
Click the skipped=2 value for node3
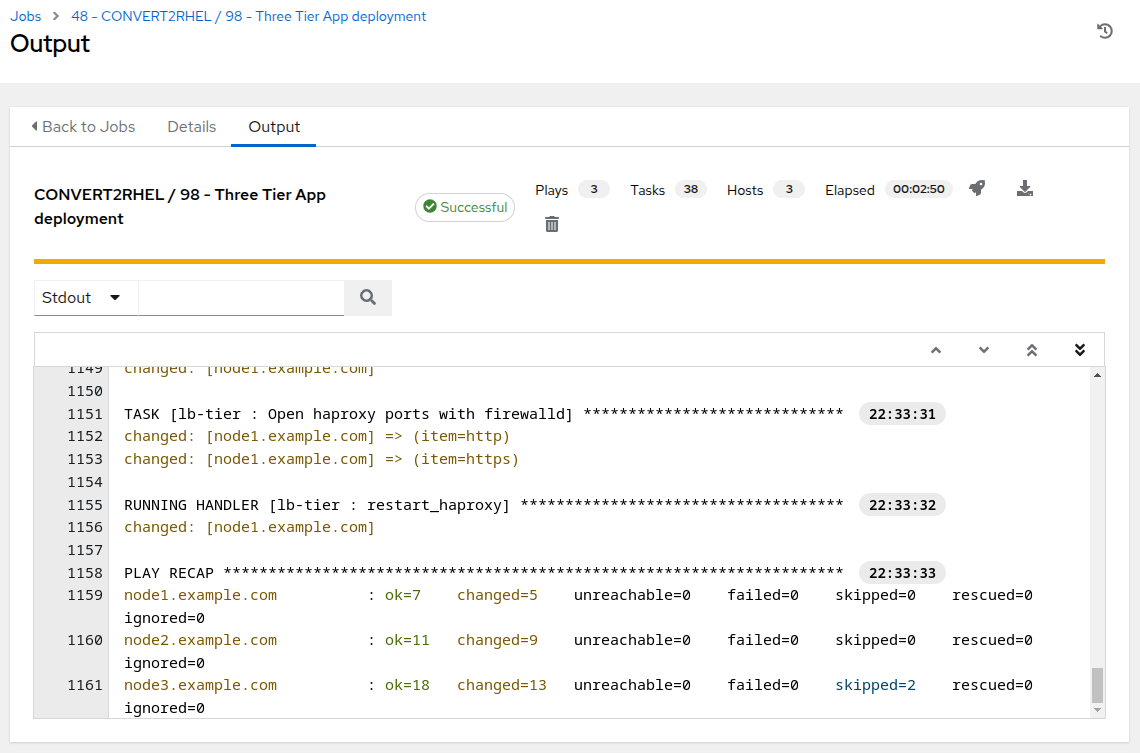coord(875,685)
